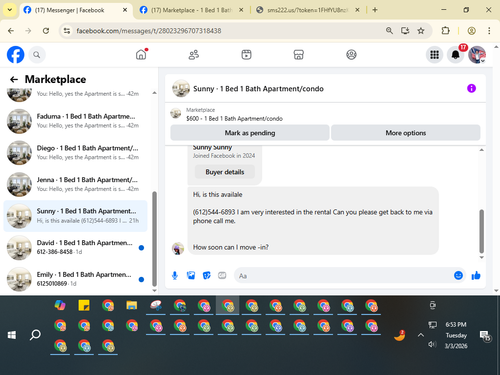Open the David conversation 612-386-8458
This screenshot has height=375, width=500.
[x=75, y=248]
